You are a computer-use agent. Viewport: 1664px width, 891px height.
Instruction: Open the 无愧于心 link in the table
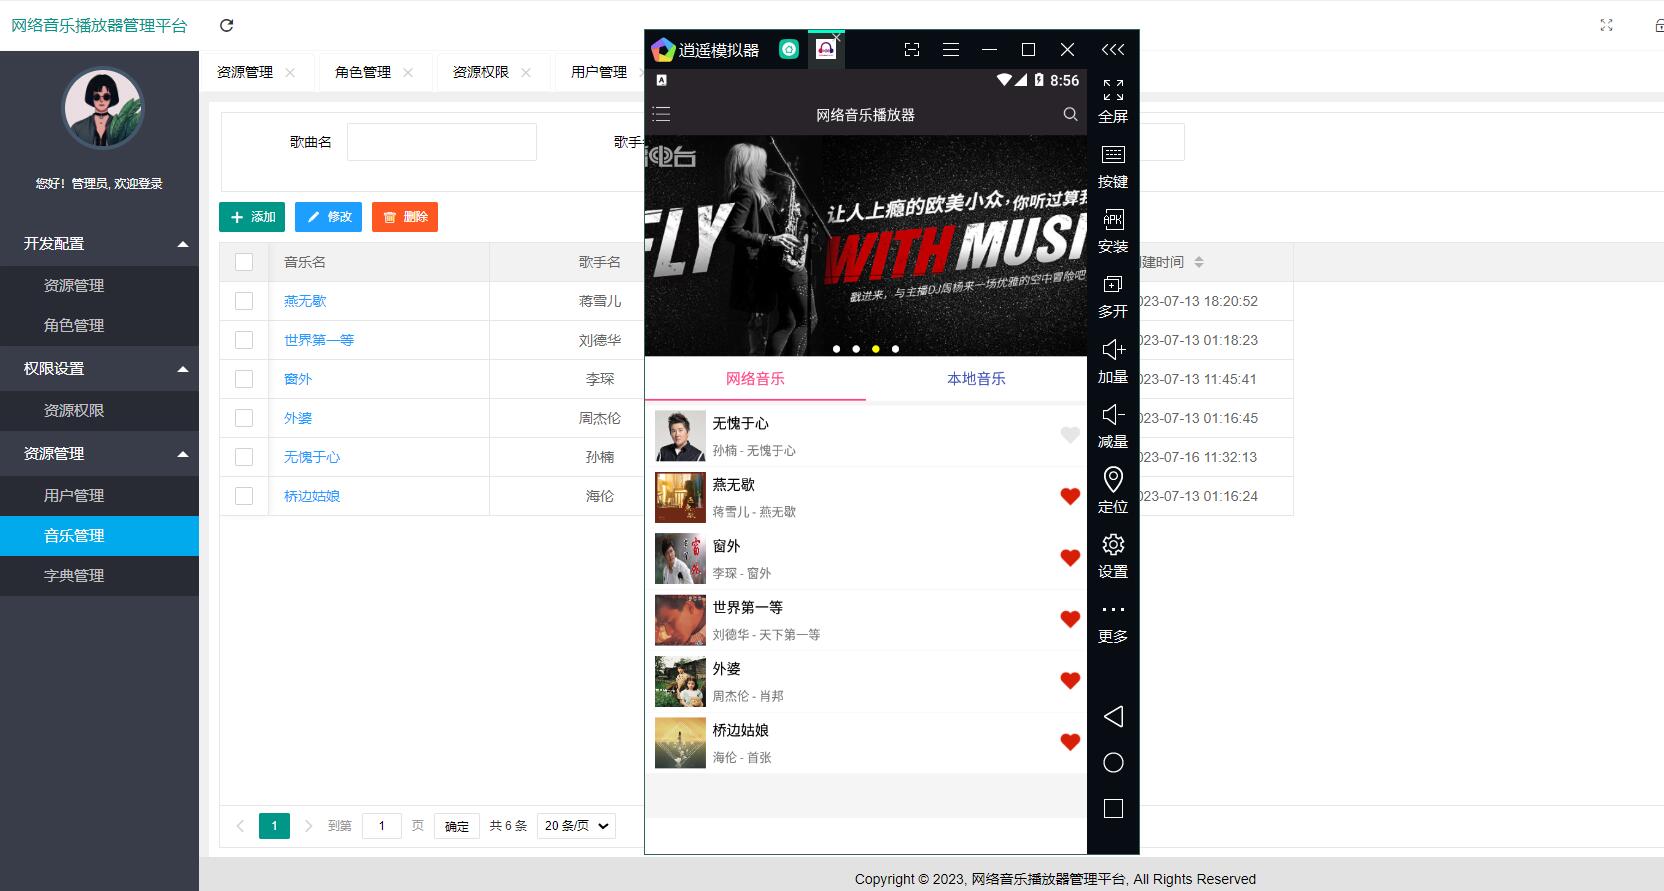click(312, 457)
